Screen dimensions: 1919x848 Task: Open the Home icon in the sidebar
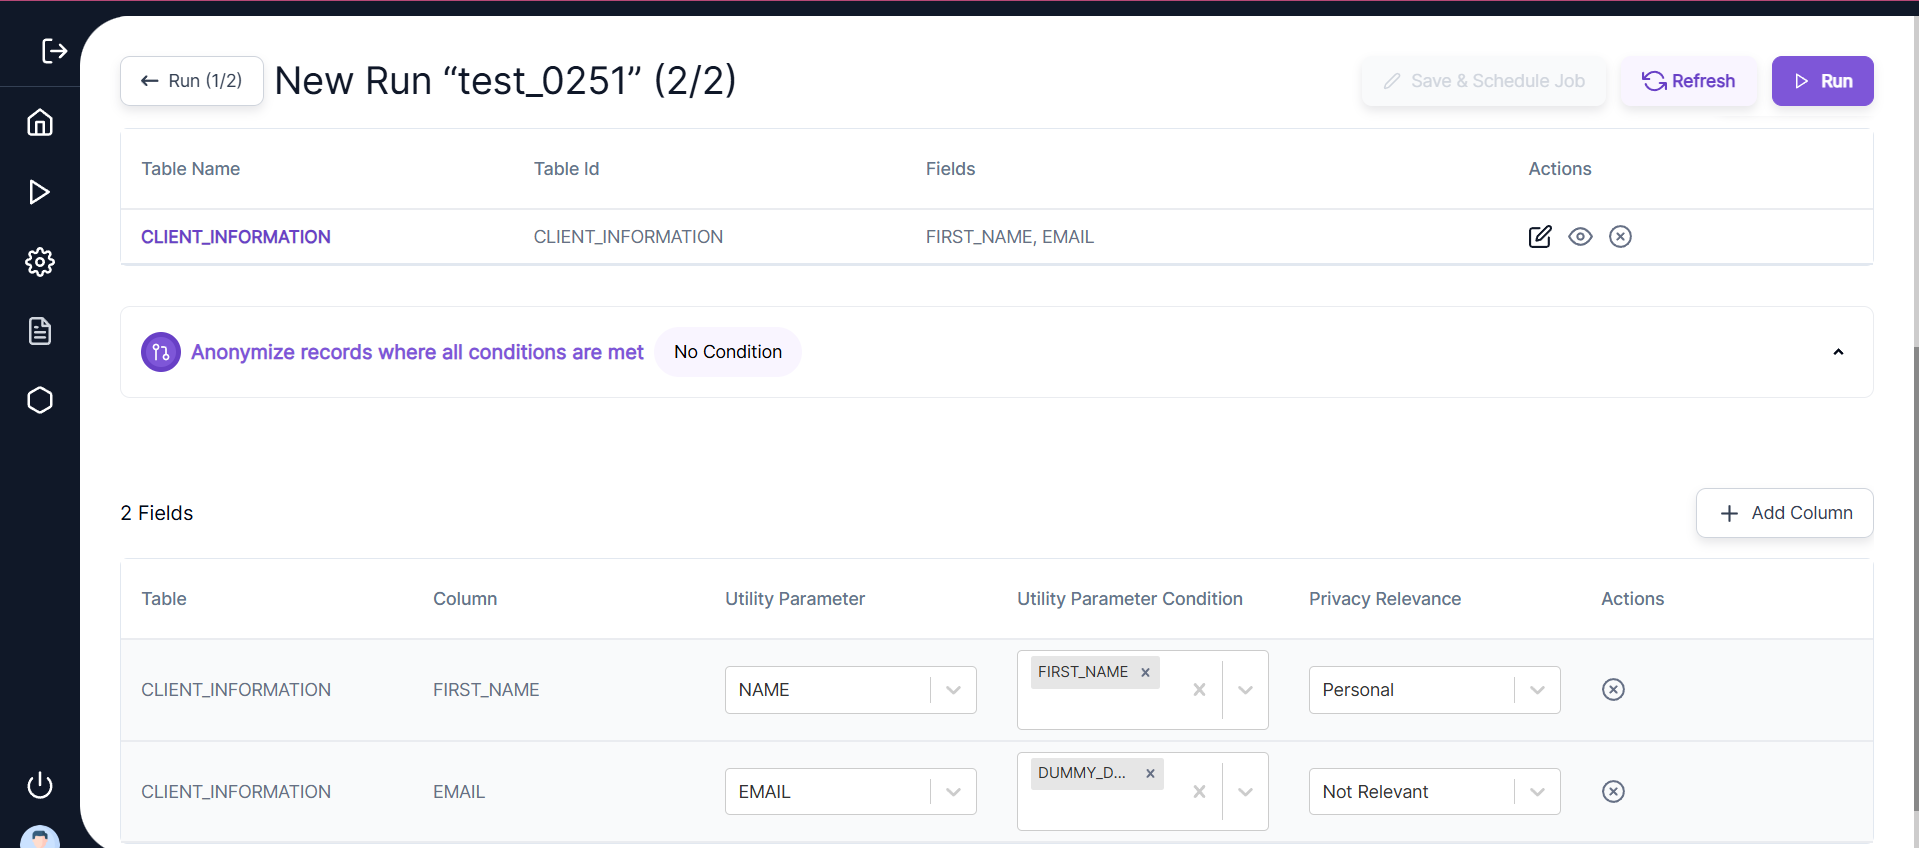40,122
